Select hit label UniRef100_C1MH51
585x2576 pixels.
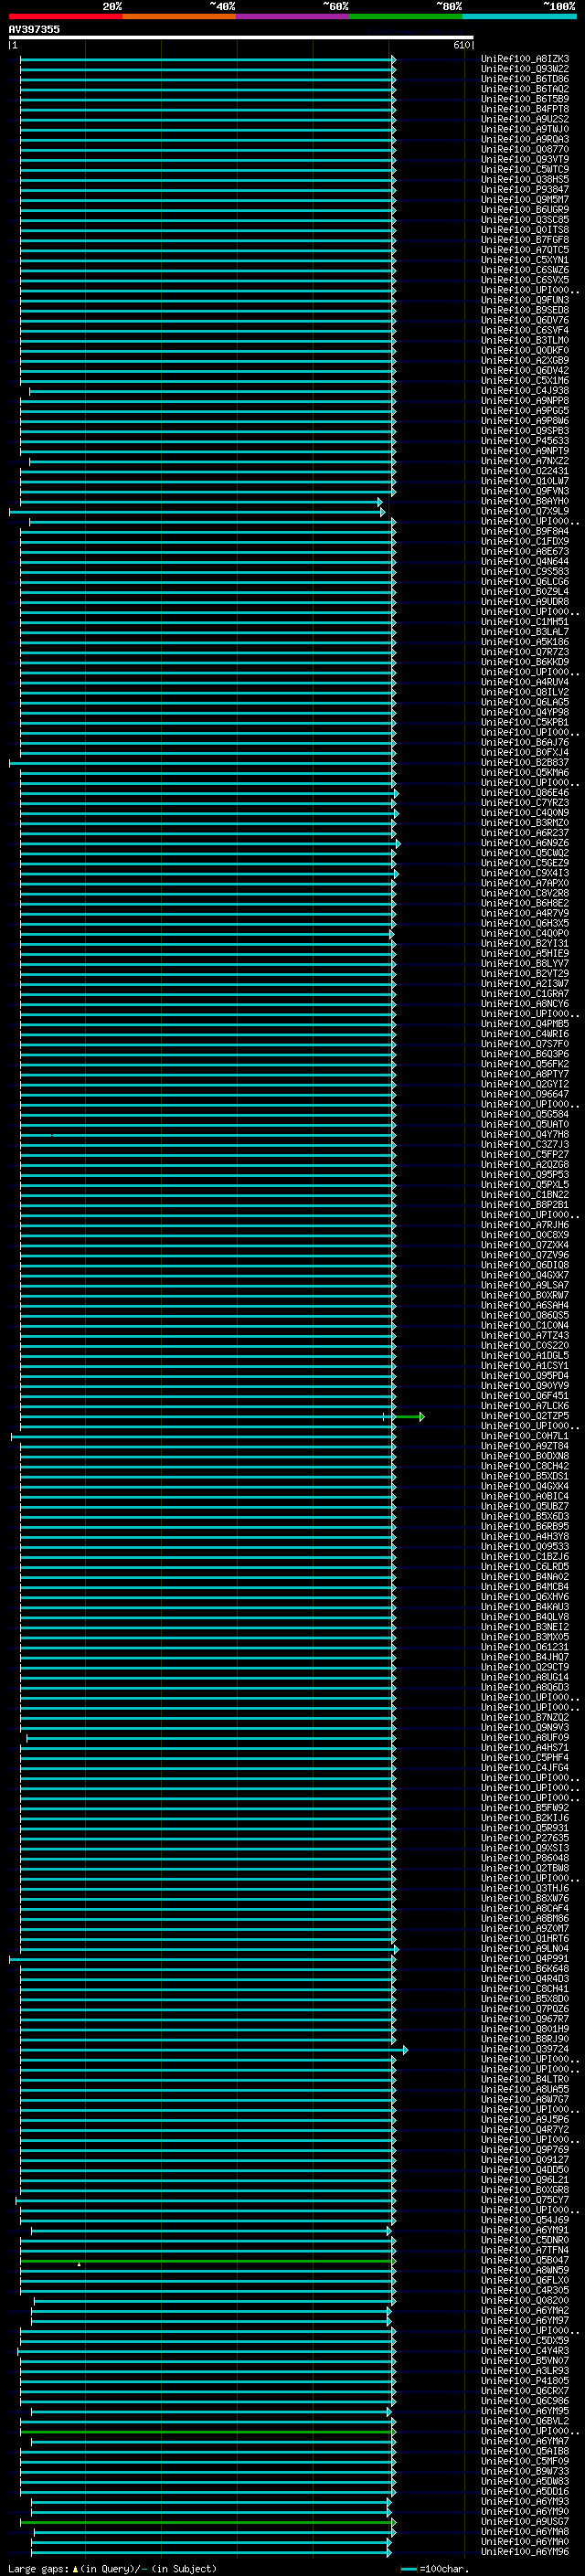(x=524, y=622)
